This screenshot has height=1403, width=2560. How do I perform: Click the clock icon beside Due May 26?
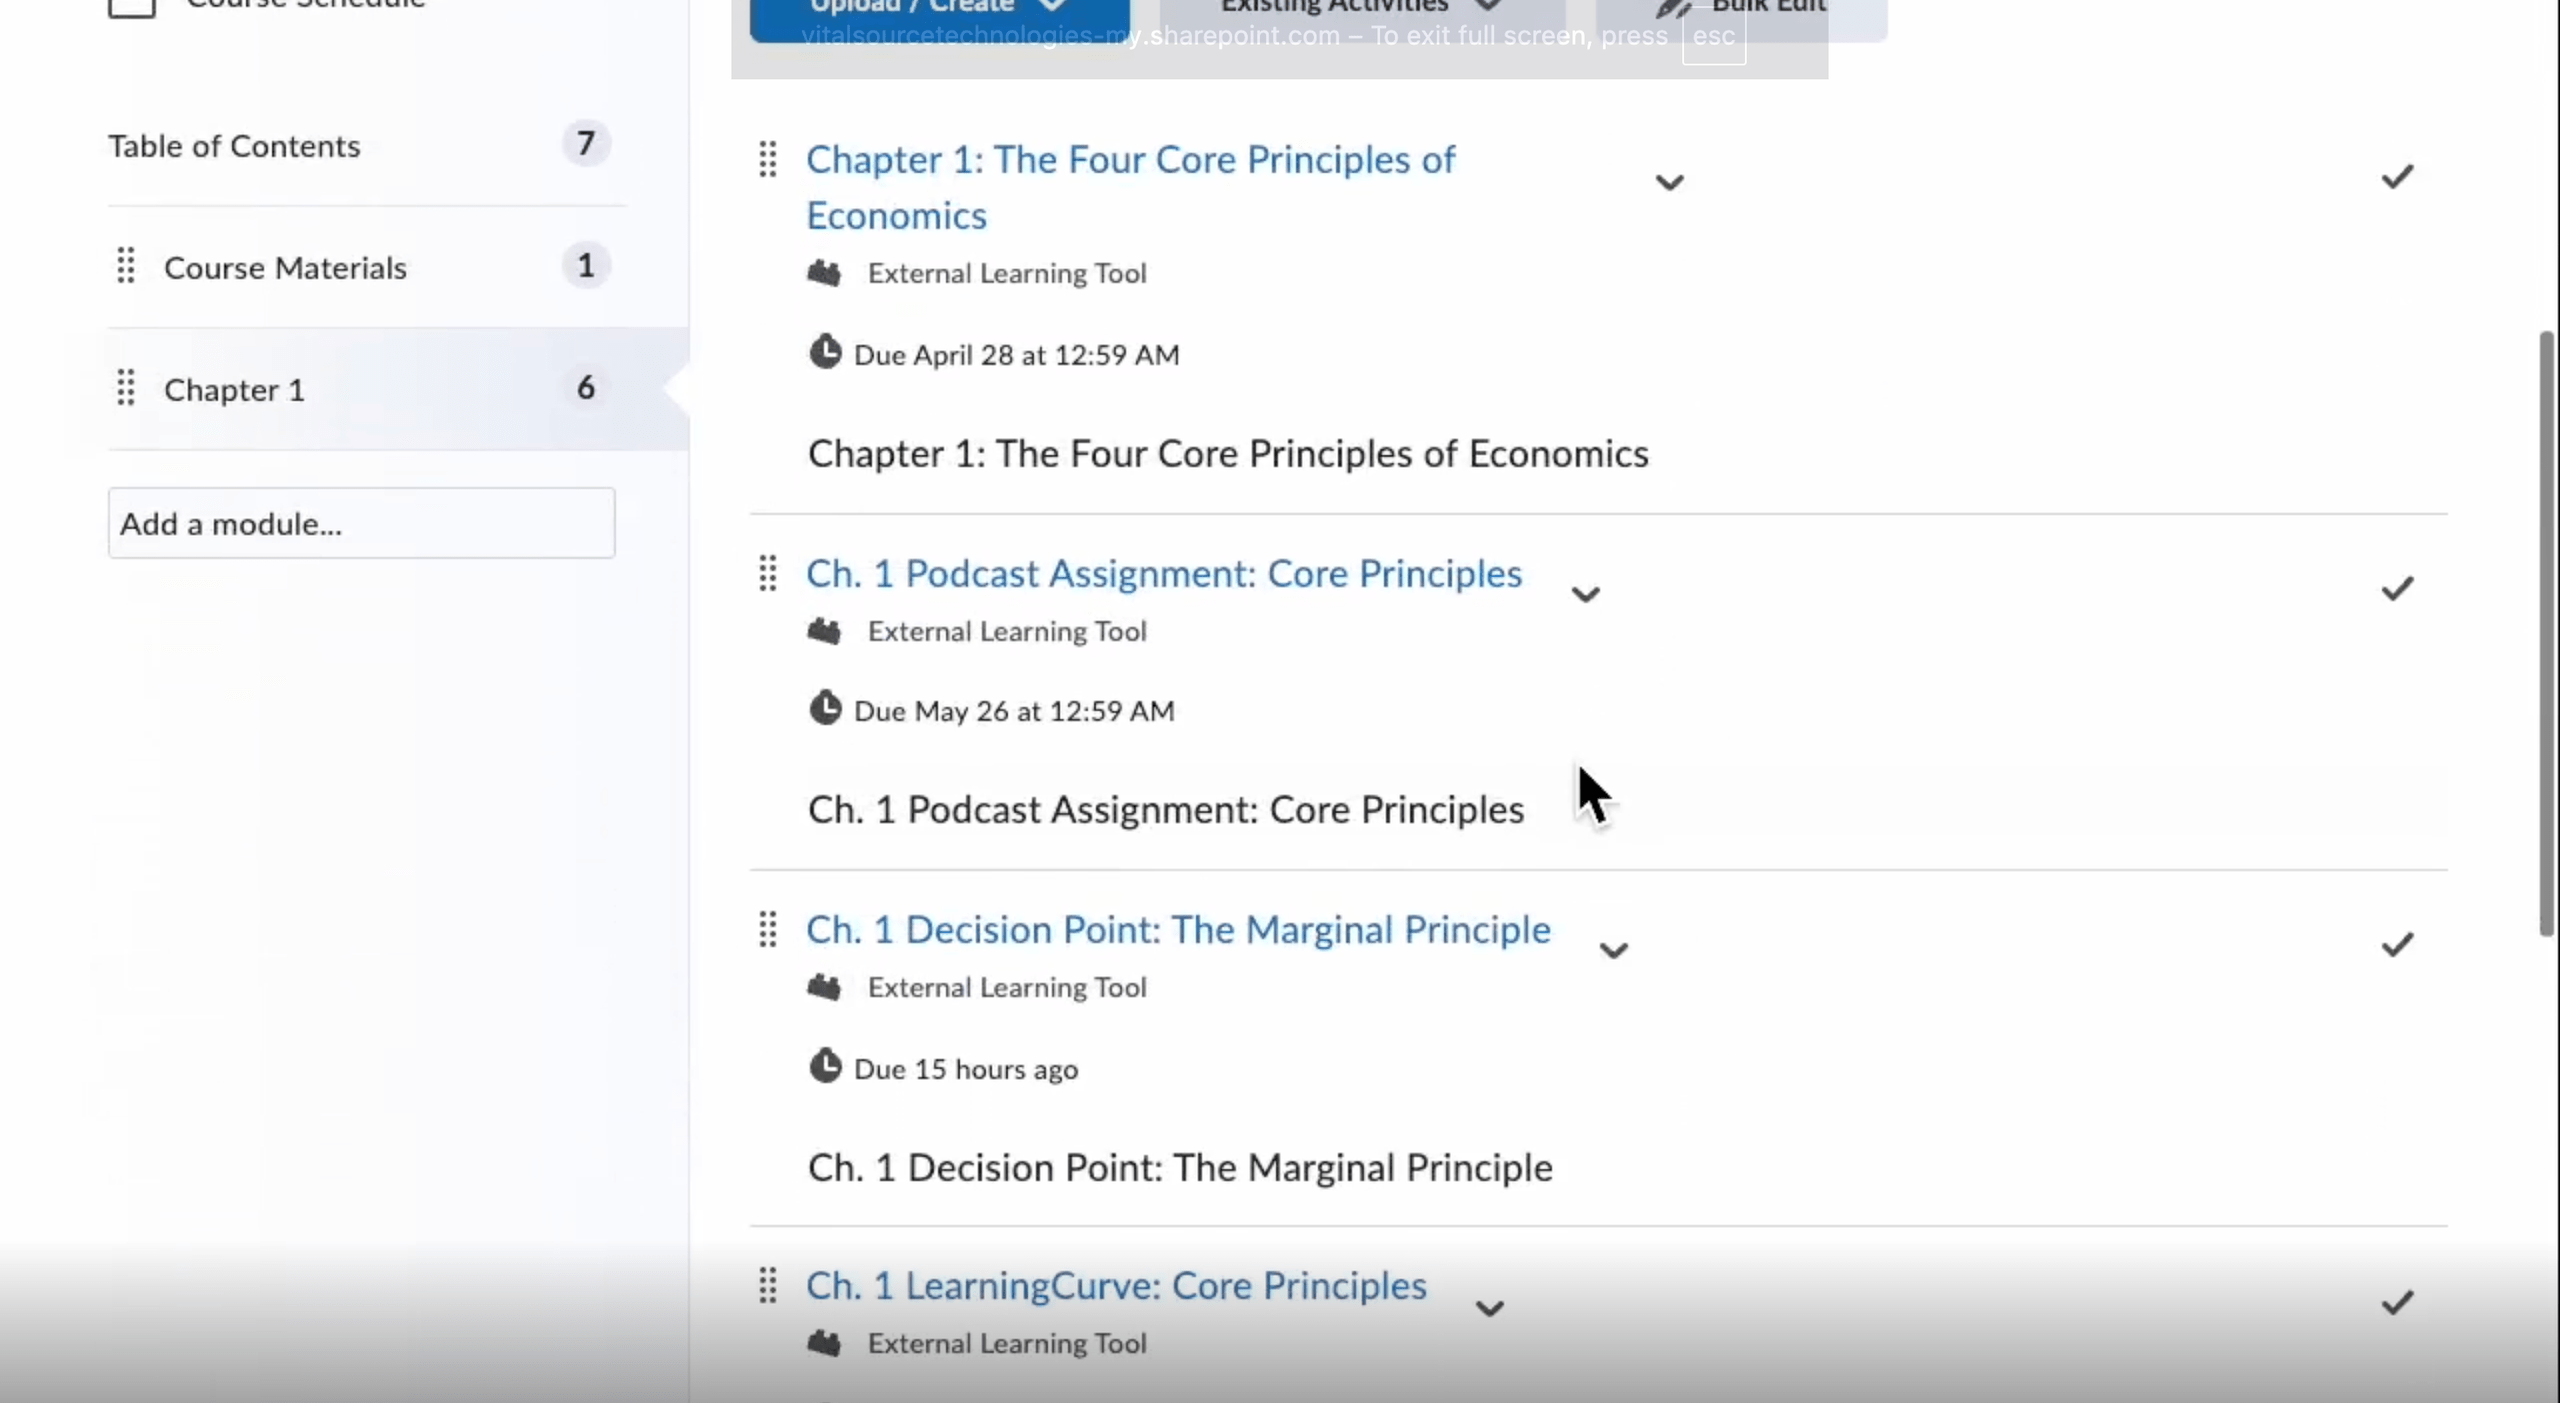[x=825, y=708]
